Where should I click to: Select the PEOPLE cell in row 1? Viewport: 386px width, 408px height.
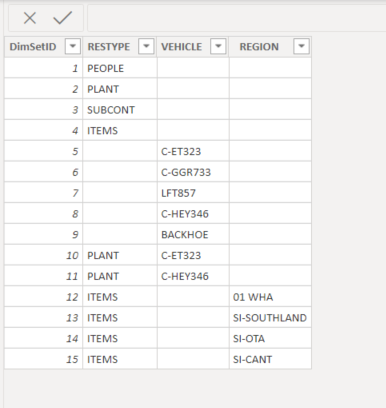click(120, 68)
